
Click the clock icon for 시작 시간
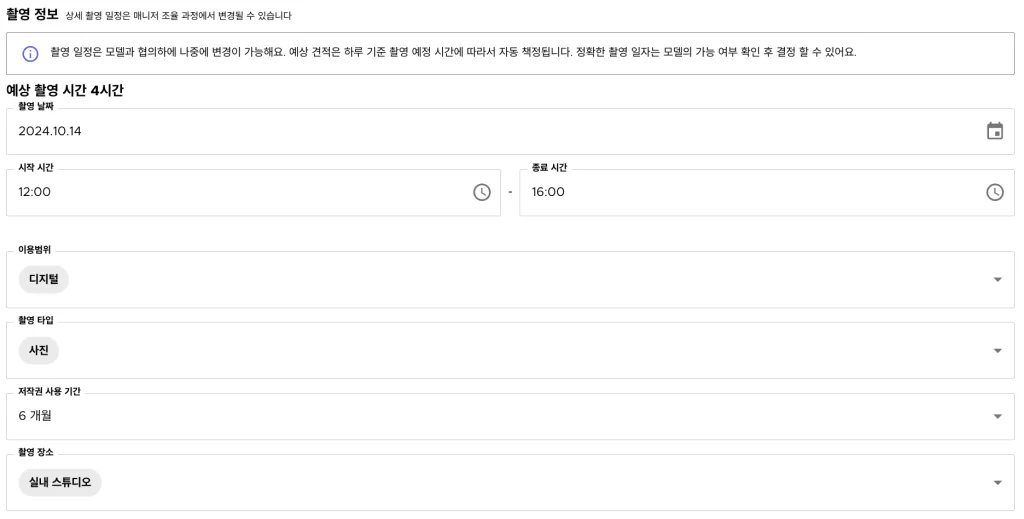pyautogui.click(x=482, y=192)
